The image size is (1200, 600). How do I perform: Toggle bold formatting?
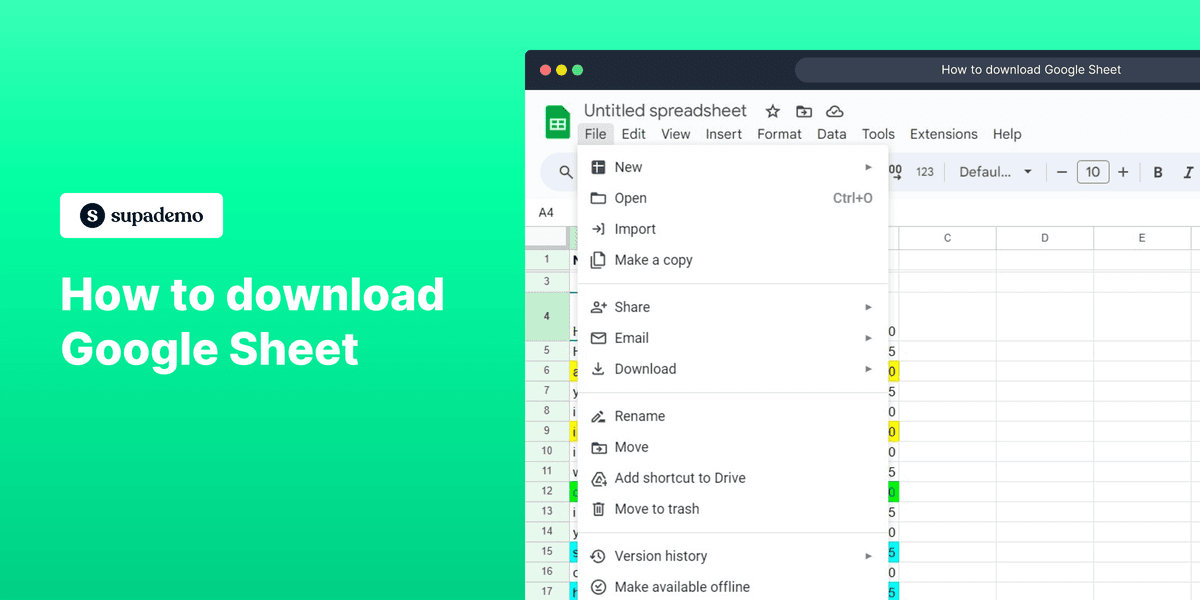coord(1157,171)
